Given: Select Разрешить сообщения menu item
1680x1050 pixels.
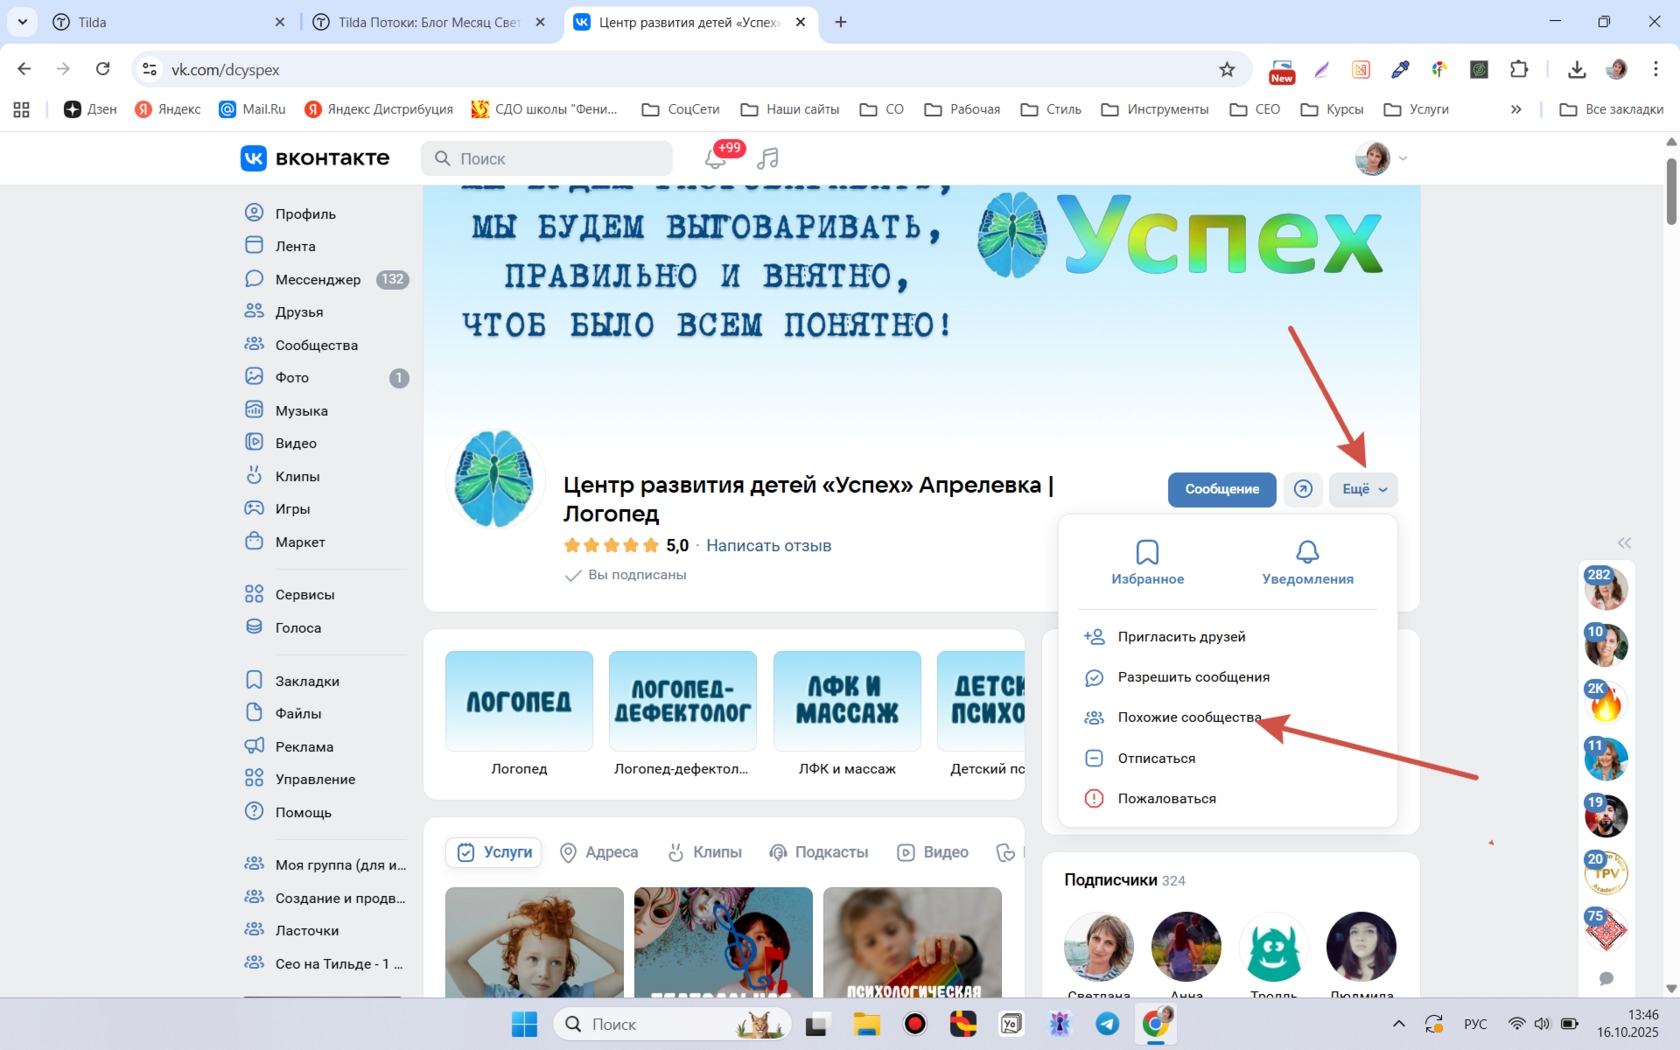Looking at the screenshot, I should pyautogui.click(x=1227, y=677).
